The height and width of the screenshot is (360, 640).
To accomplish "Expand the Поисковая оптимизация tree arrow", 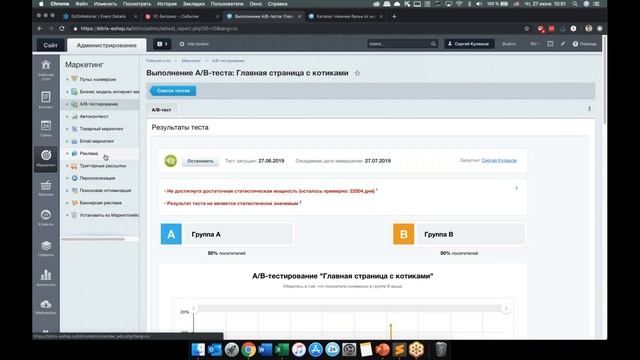I will 67,190.
